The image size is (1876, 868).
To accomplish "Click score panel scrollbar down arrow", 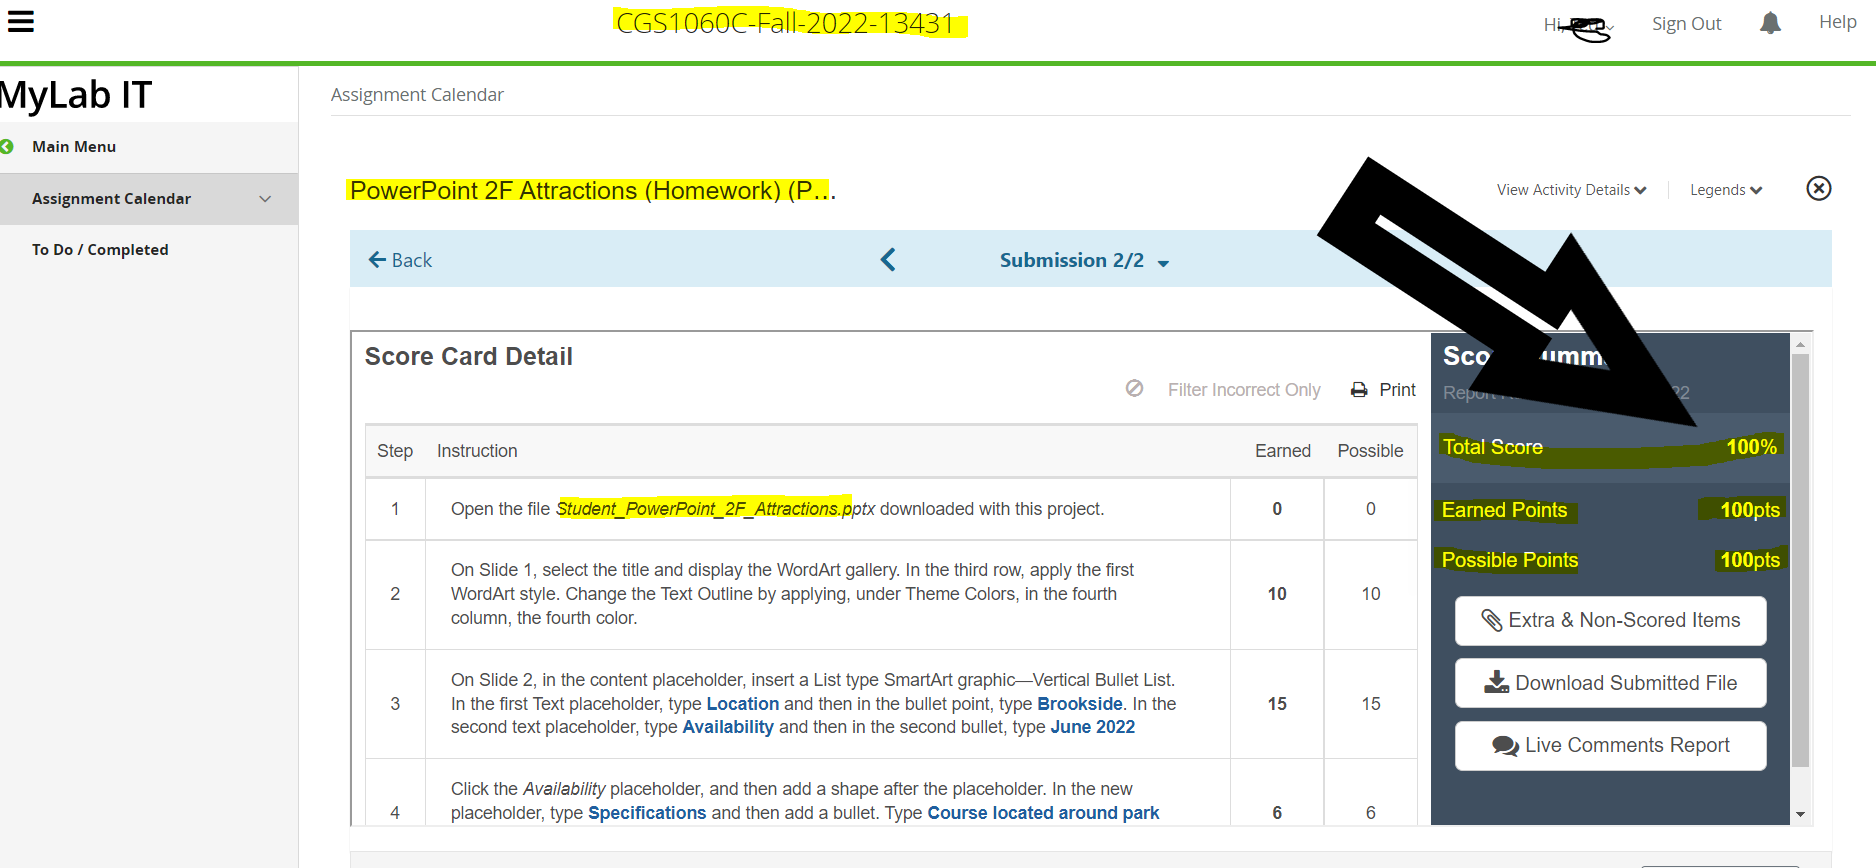I will 1800,814.
